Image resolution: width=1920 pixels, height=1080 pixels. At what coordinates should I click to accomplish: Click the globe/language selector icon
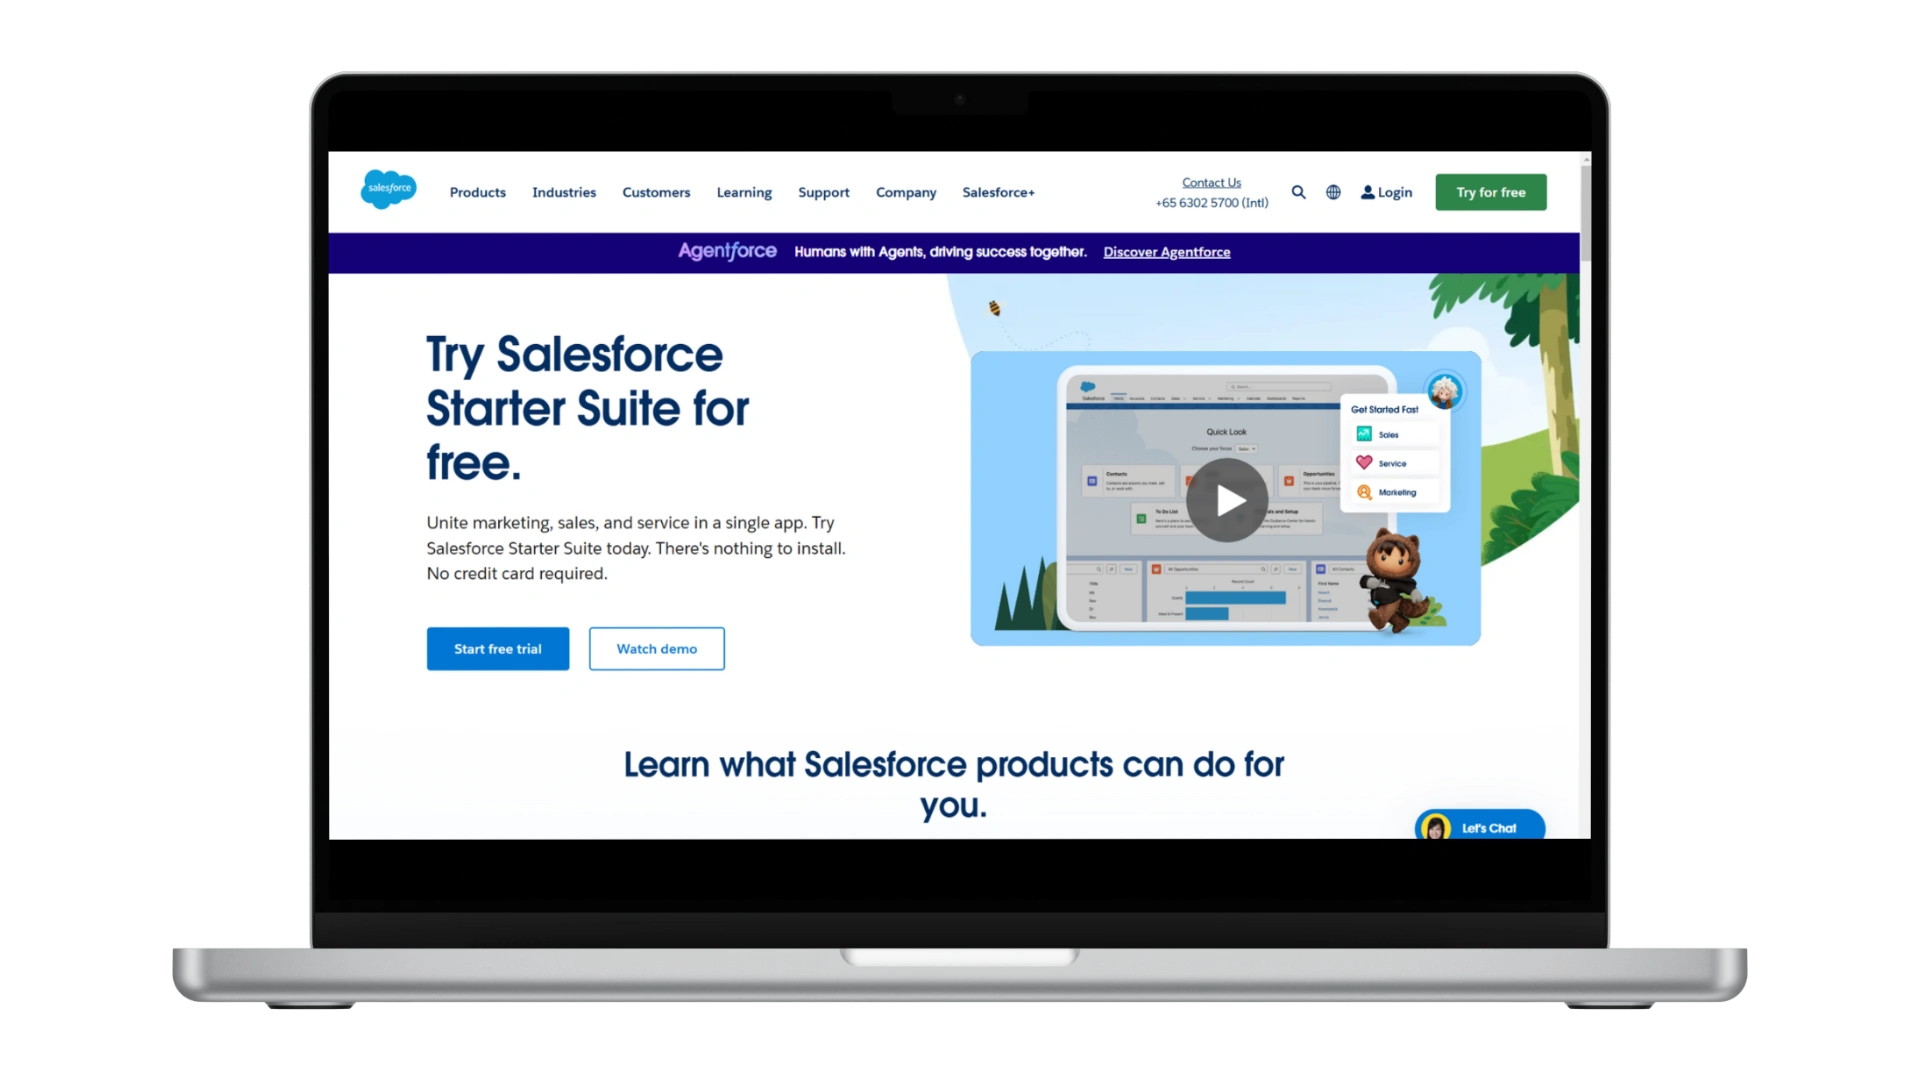1333,193
